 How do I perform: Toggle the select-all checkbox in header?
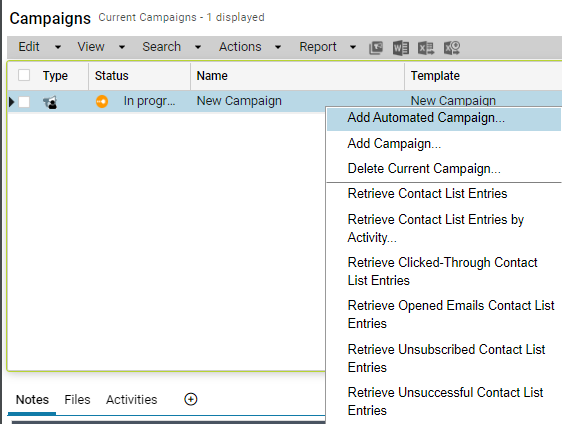[24, 75]
